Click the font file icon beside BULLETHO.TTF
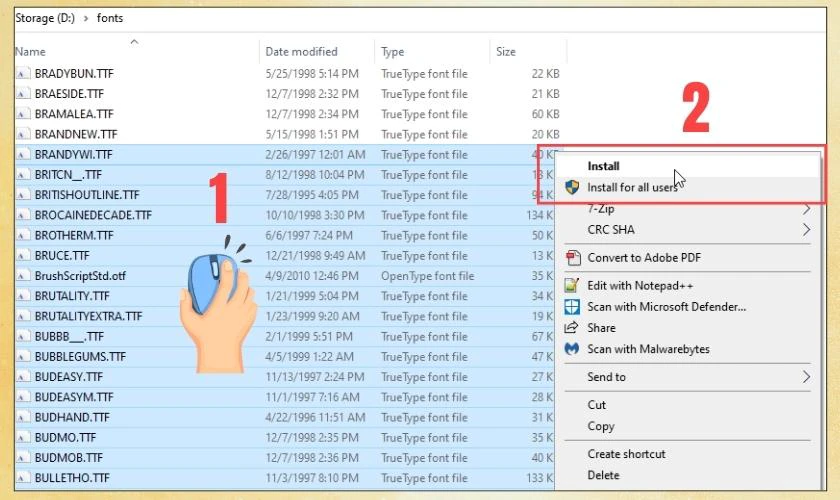 tap(22, 478)
